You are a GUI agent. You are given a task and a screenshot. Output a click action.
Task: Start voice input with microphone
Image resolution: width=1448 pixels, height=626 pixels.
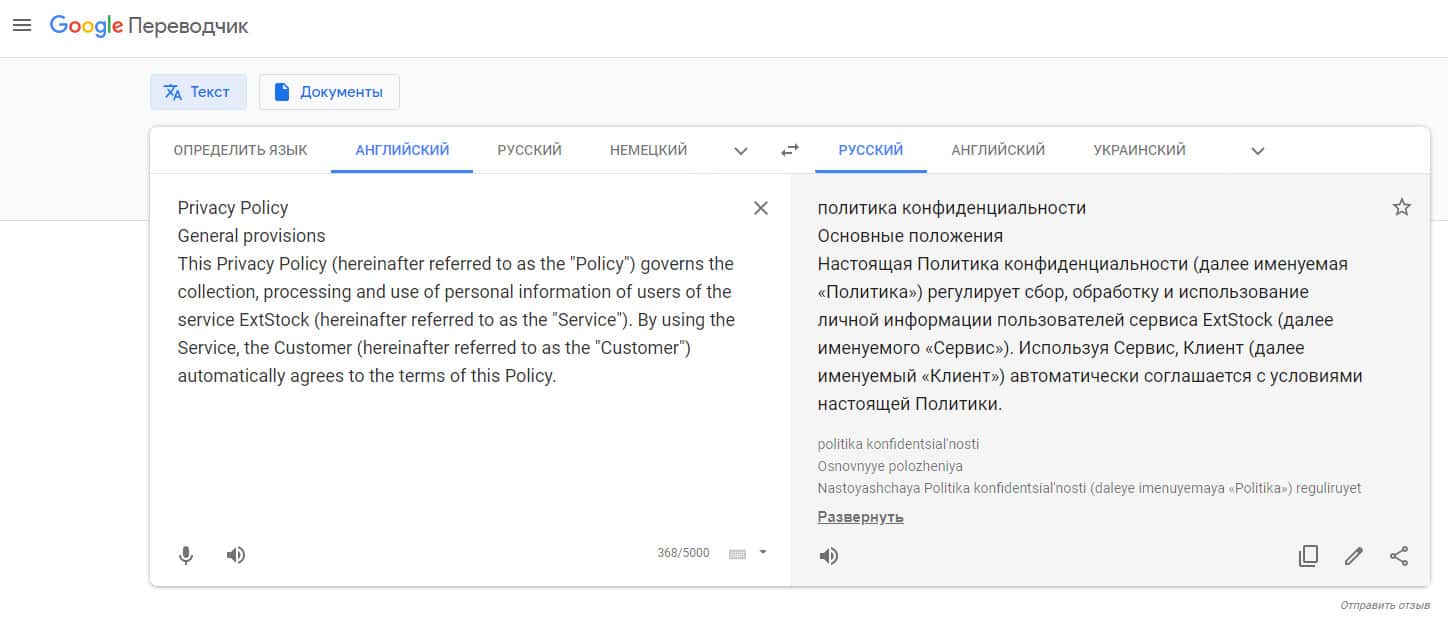[186, 555]
